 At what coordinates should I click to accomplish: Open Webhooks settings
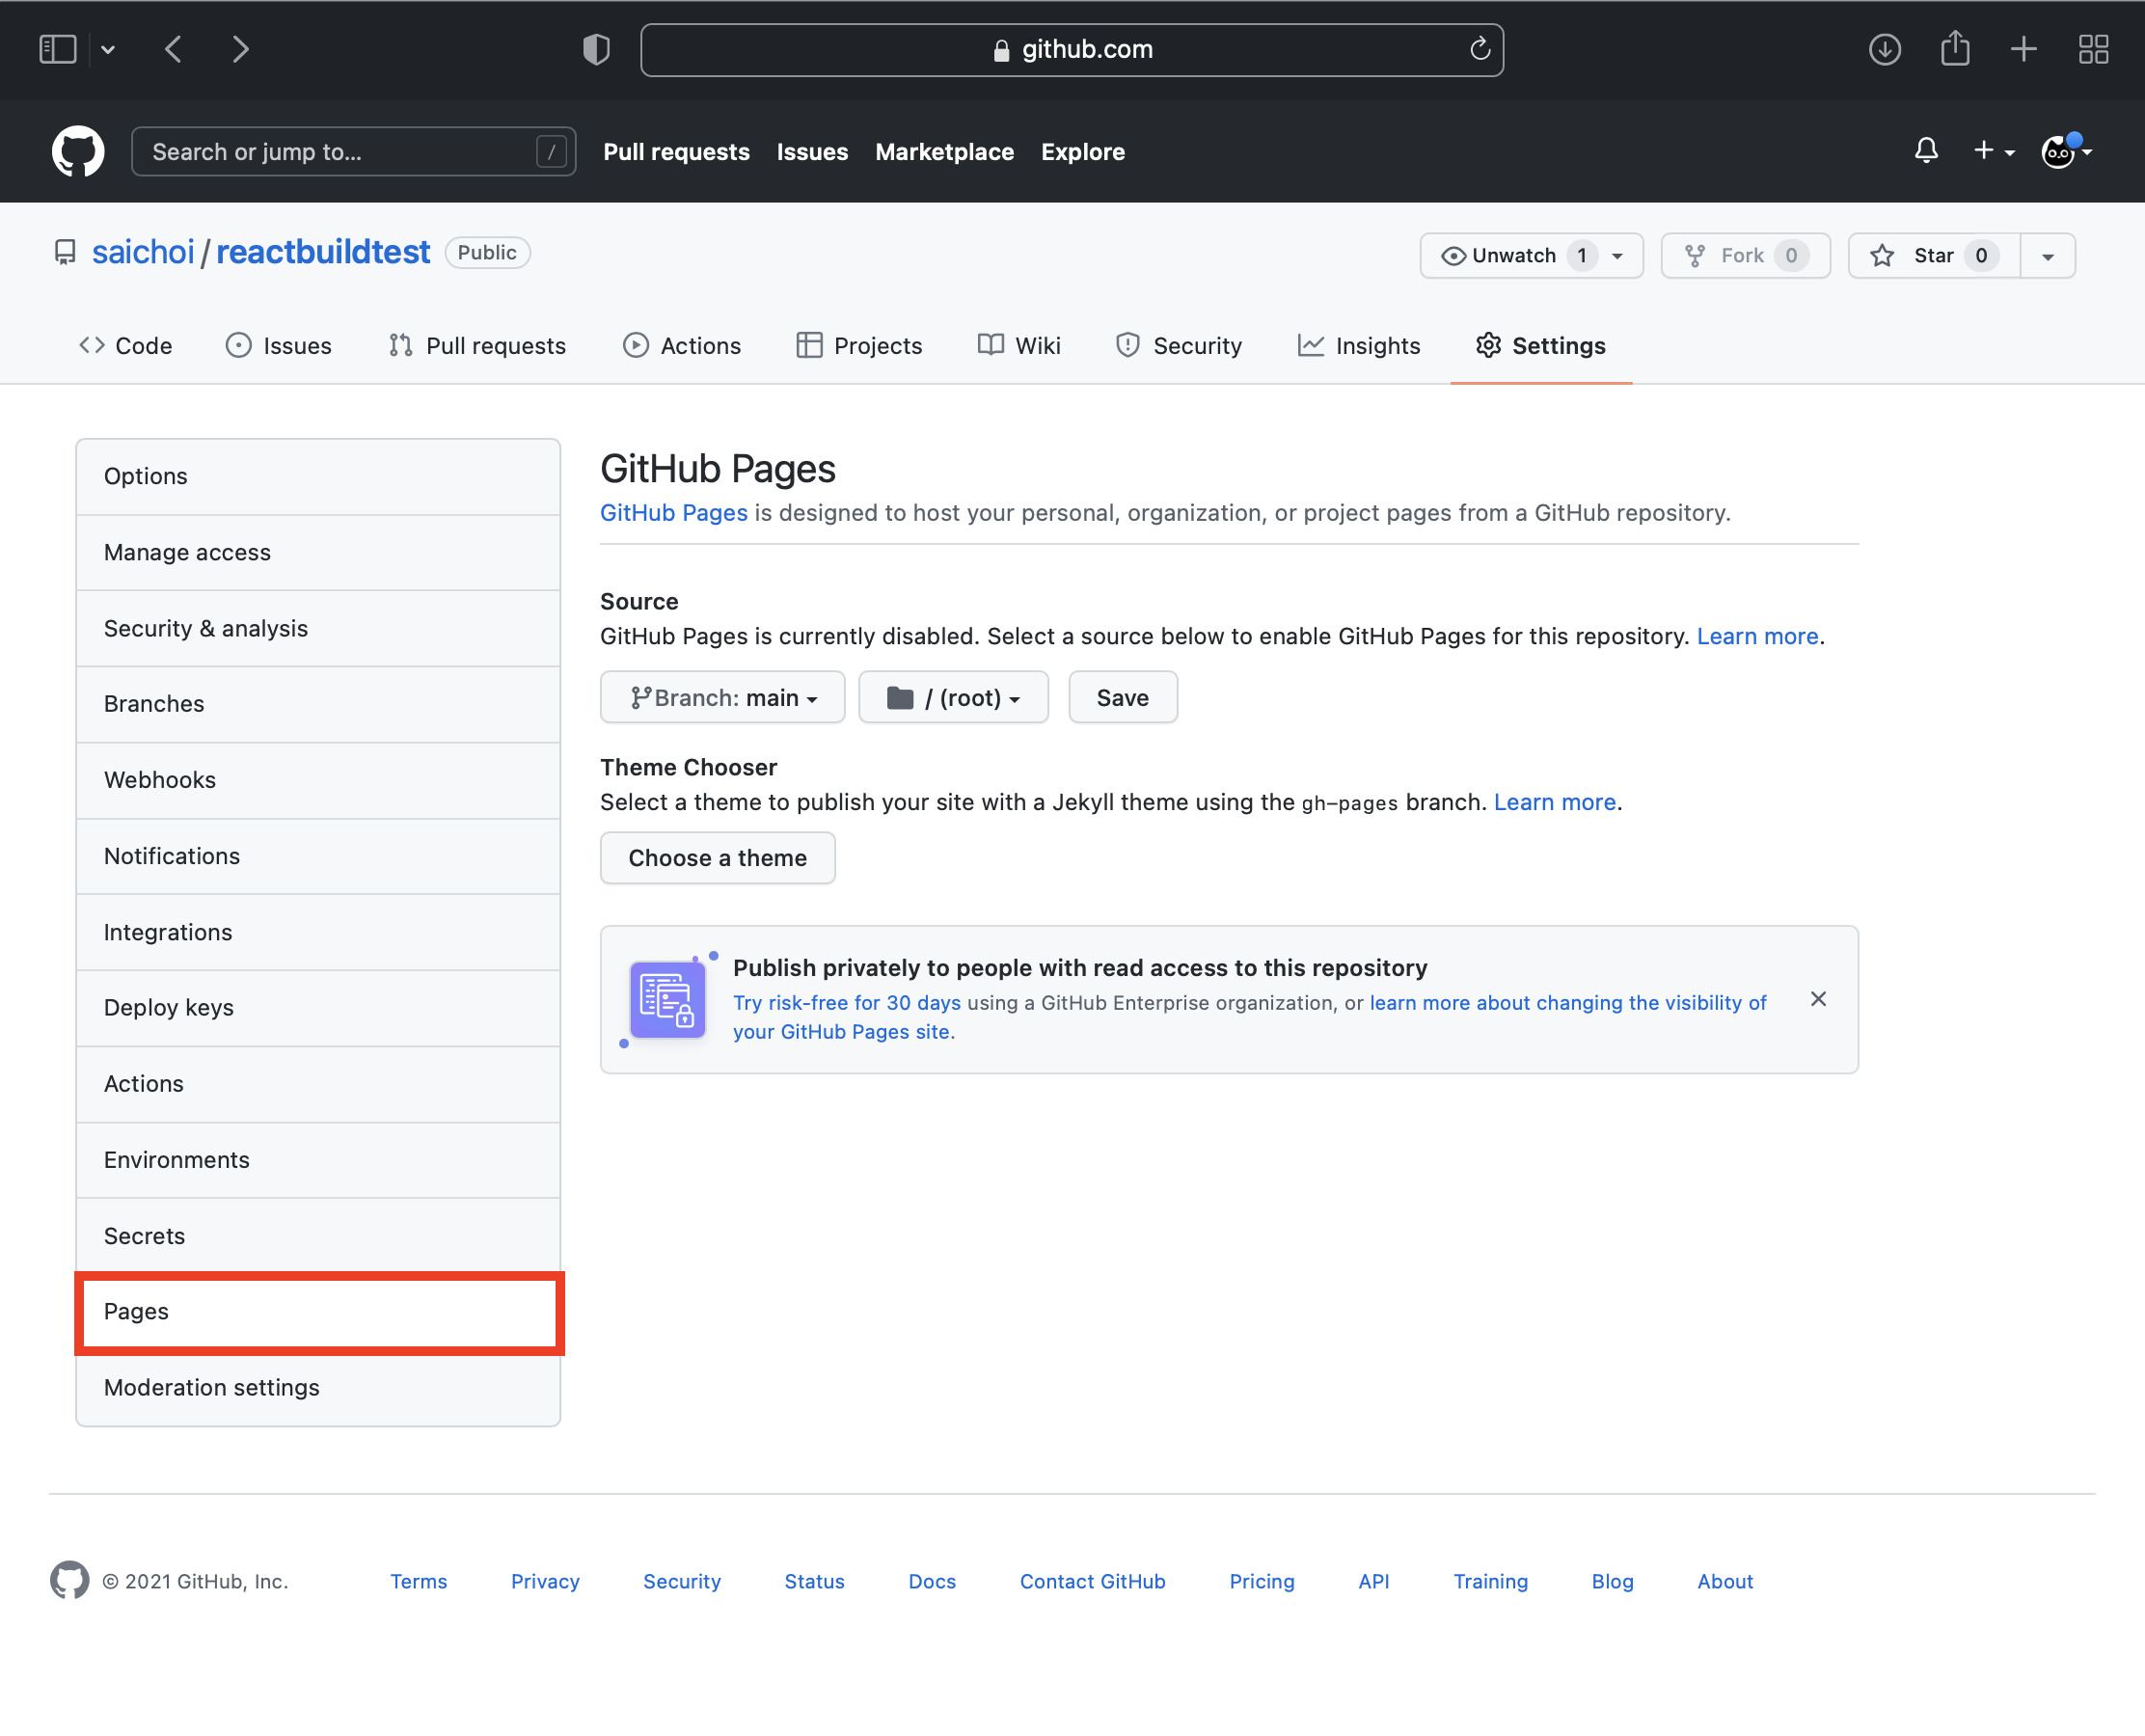coord(318,780)
